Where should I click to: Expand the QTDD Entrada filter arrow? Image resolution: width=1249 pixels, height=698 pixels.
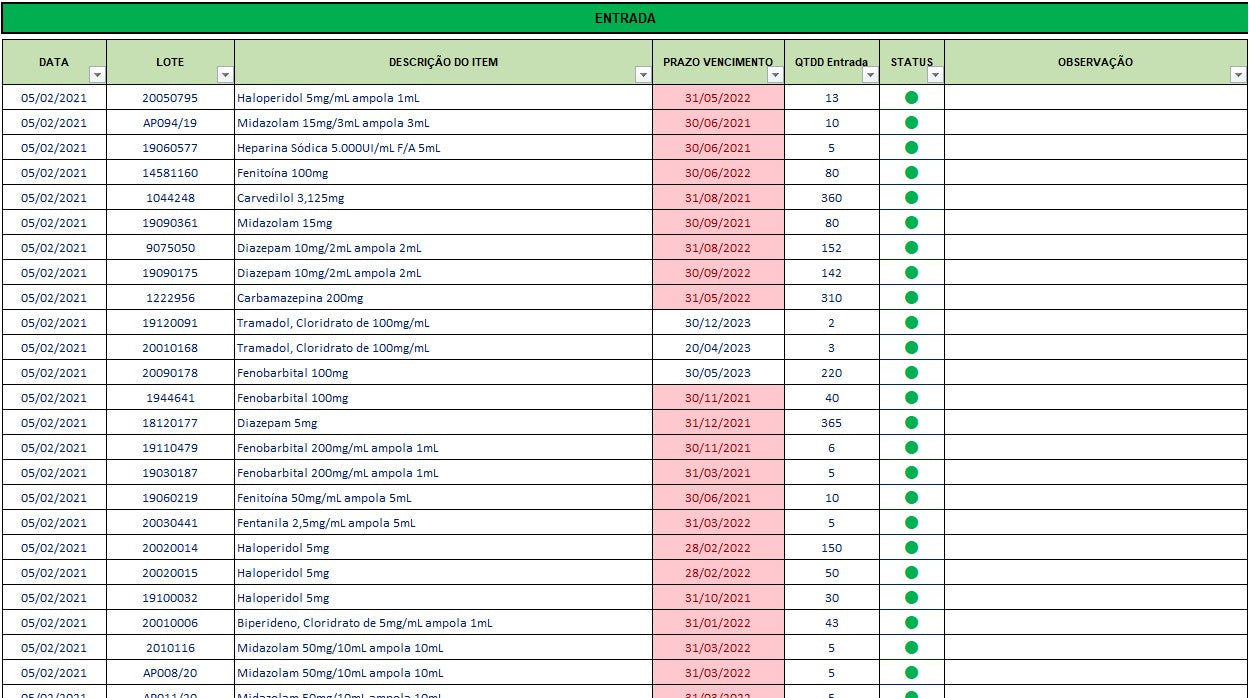870,75
